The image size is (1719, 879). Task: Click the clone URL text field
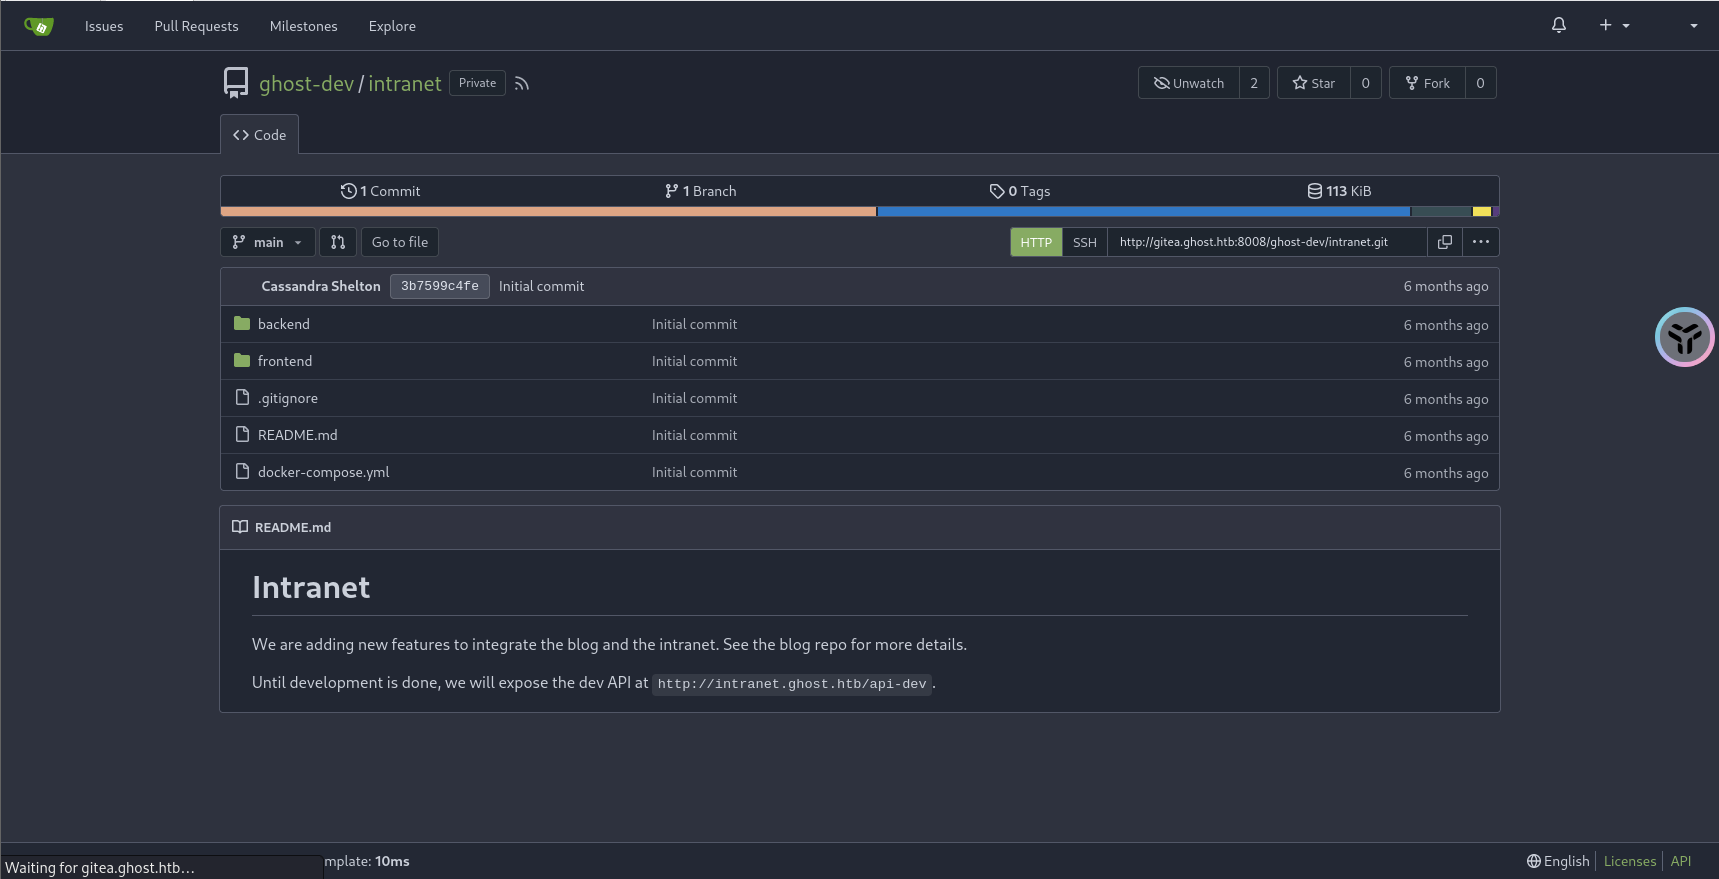click(1266, 242)
